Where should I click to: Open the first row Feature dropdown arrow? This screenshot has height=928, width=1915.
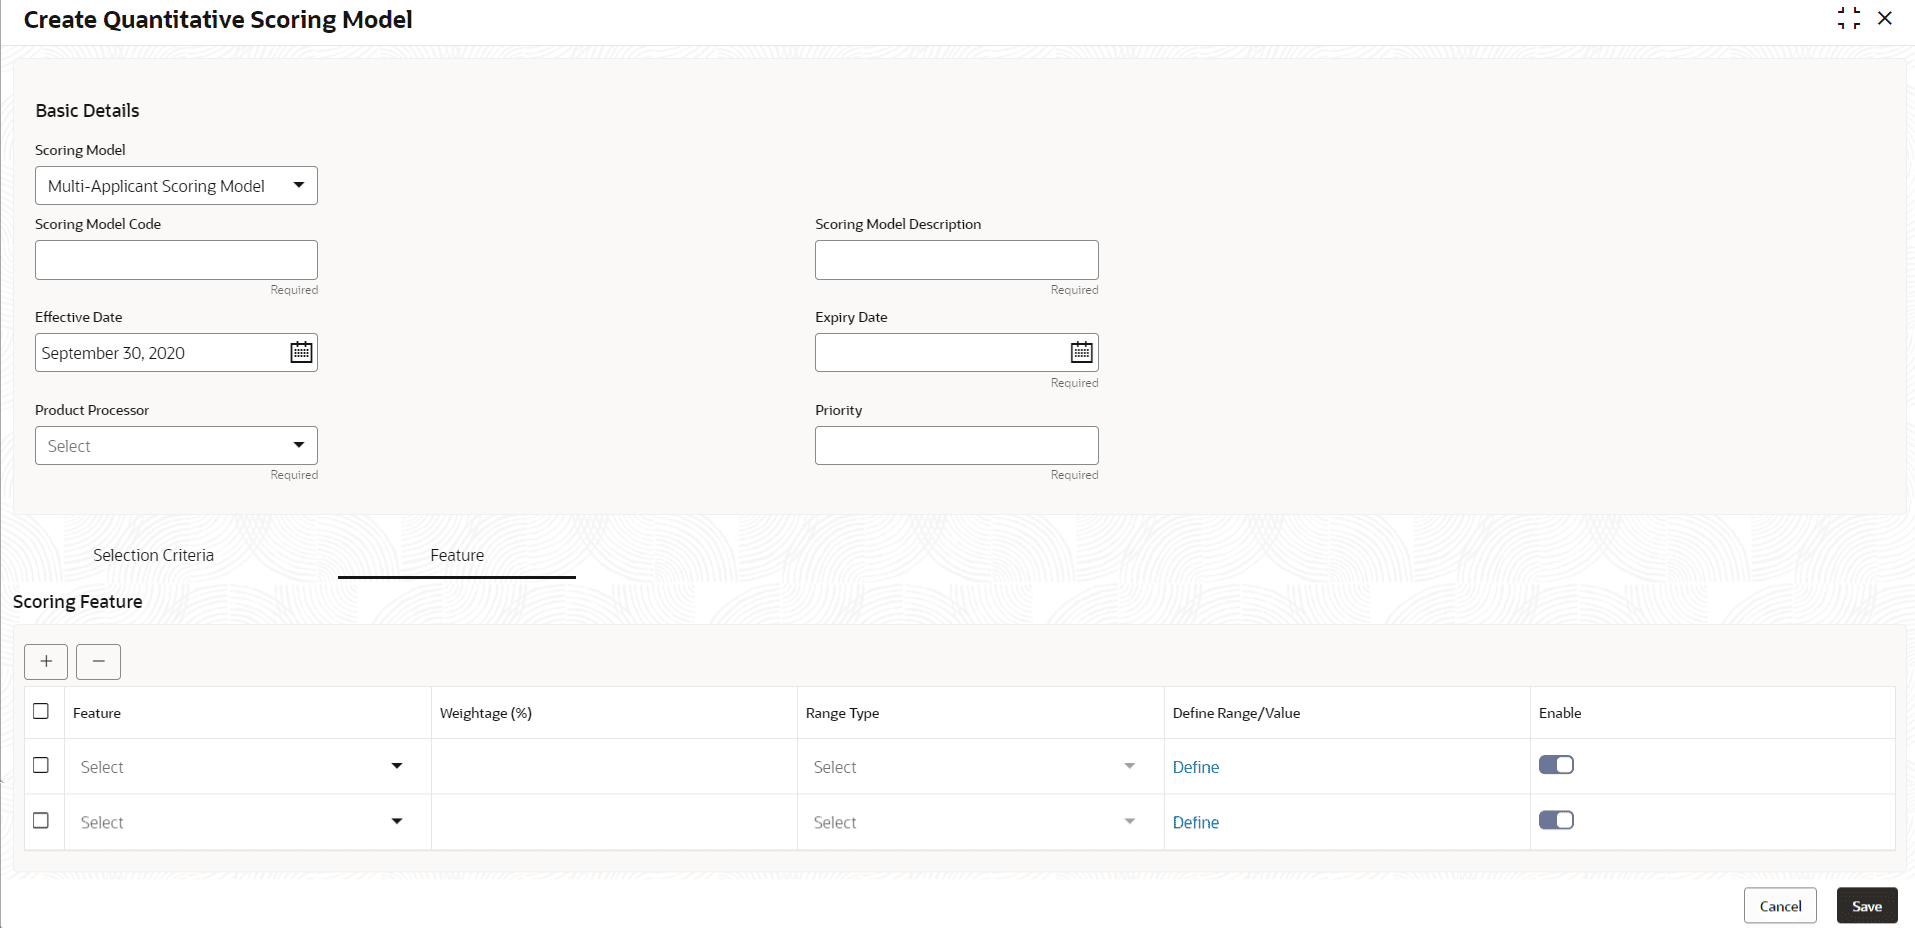point(396,765)
